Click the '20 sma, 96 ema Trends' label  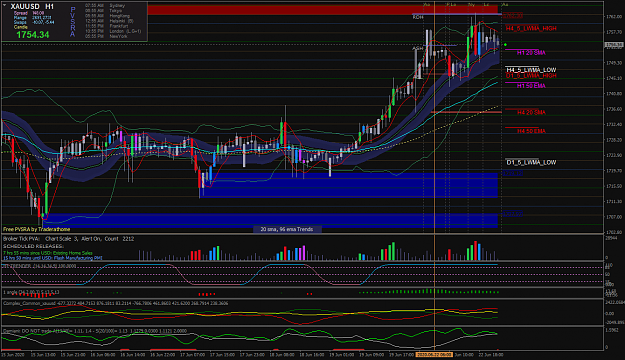point(287,229)
